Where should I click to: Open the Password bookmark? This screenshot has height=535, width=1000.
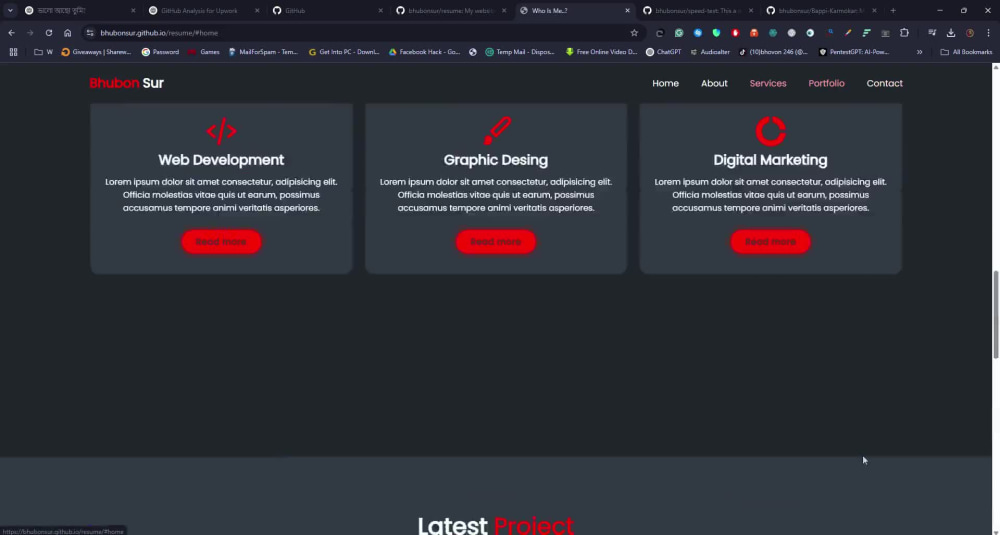[160, 52]
